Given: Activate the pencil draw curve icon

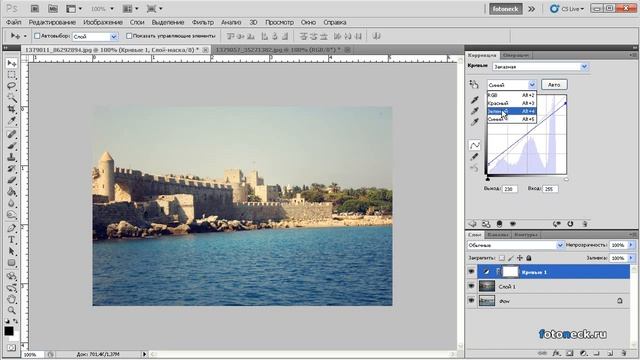Looking at the screenshot, I should 474,156.
